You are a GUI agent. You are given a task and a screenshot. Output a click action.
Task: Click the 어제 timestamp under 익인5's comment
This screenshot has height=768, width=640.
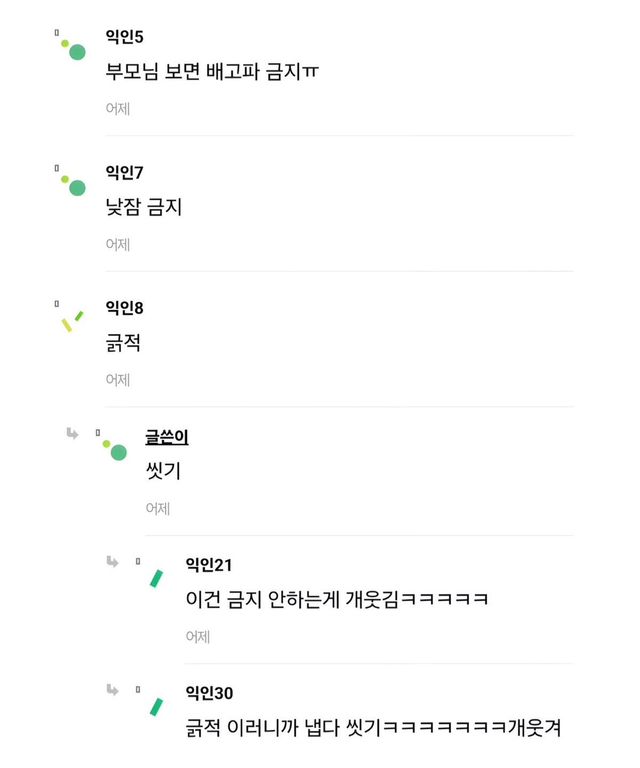[x=117, y=108]
